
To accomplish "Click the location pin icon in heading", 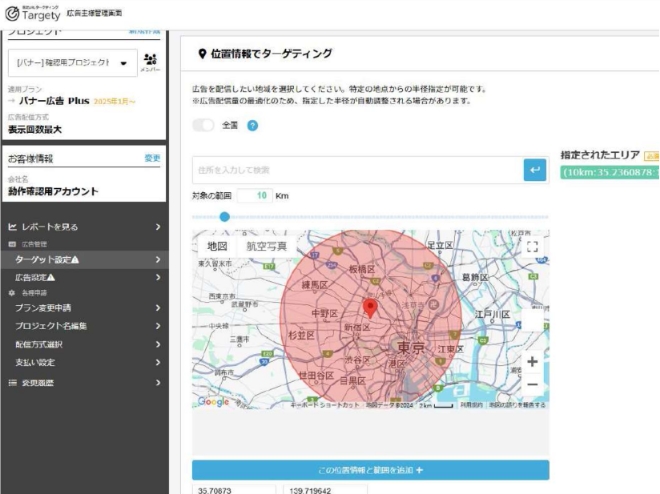I will [x=202, y=54].
